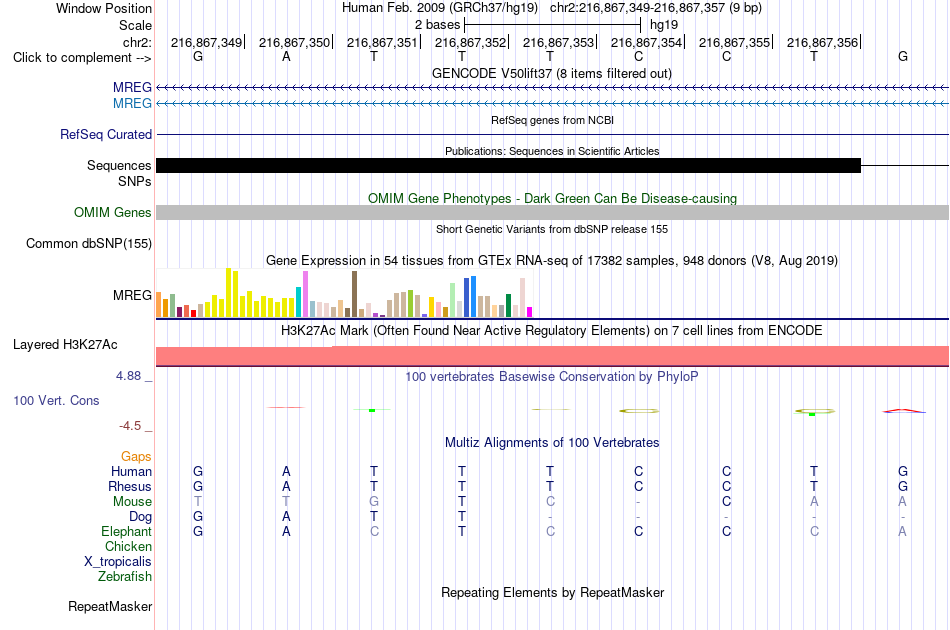Click the 4.88 PhyloP upper scale value
This screenshot has height=630, width=950.
point(128,376)
